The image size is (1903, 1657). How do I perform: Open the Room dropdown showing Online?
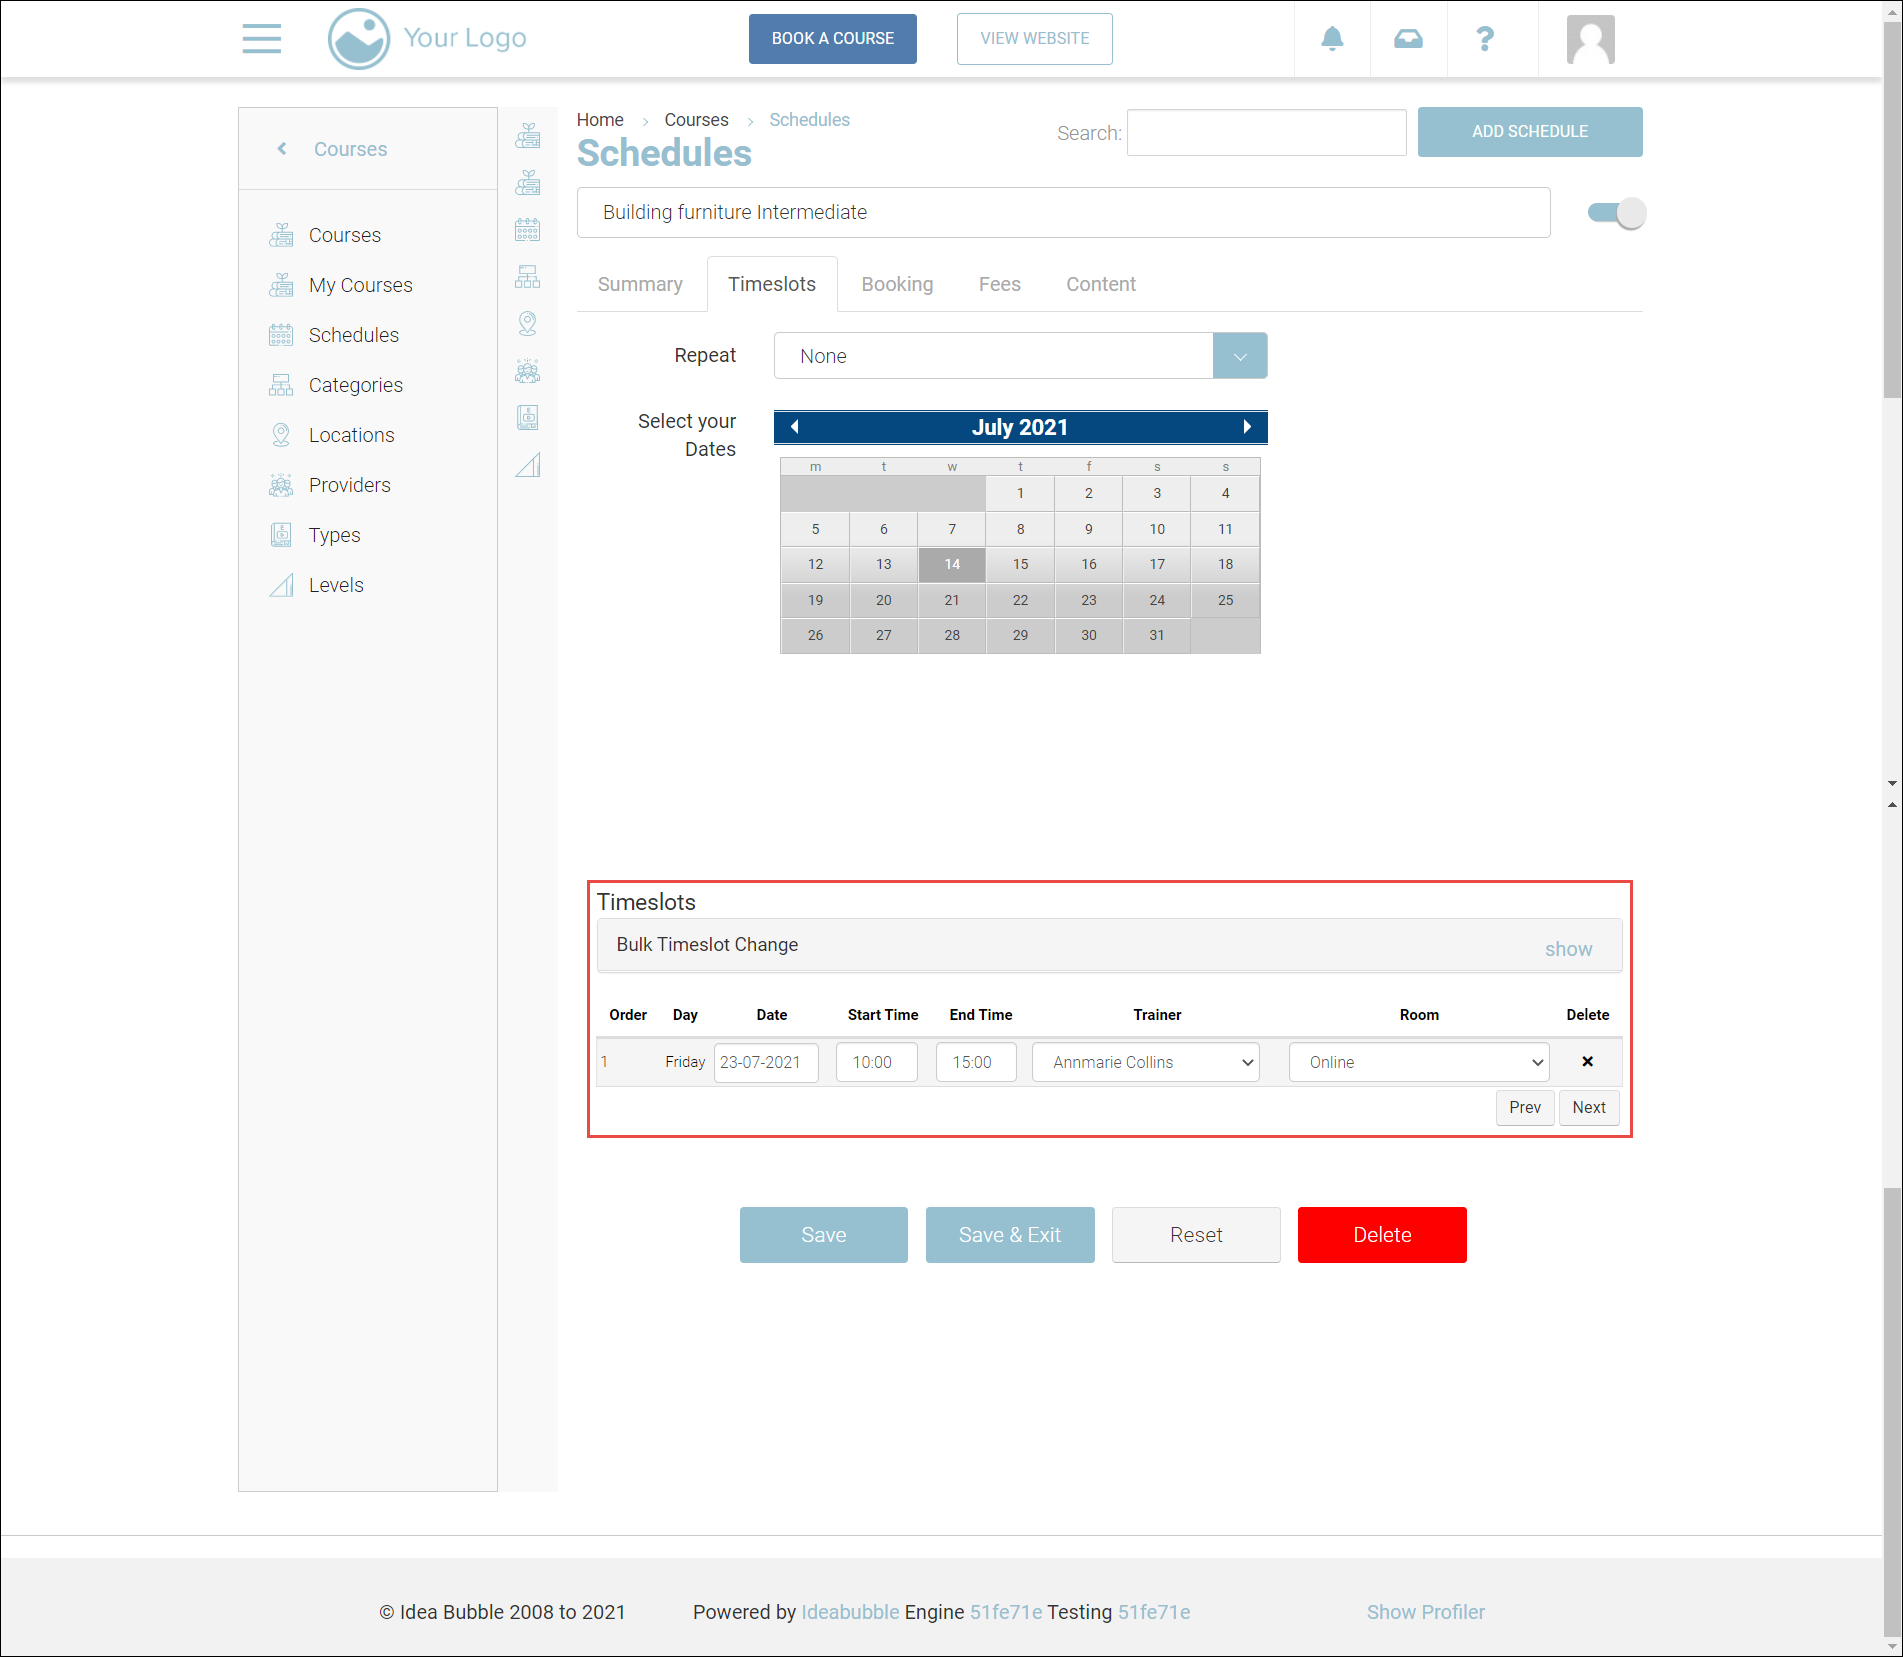click(1418, 1062)
